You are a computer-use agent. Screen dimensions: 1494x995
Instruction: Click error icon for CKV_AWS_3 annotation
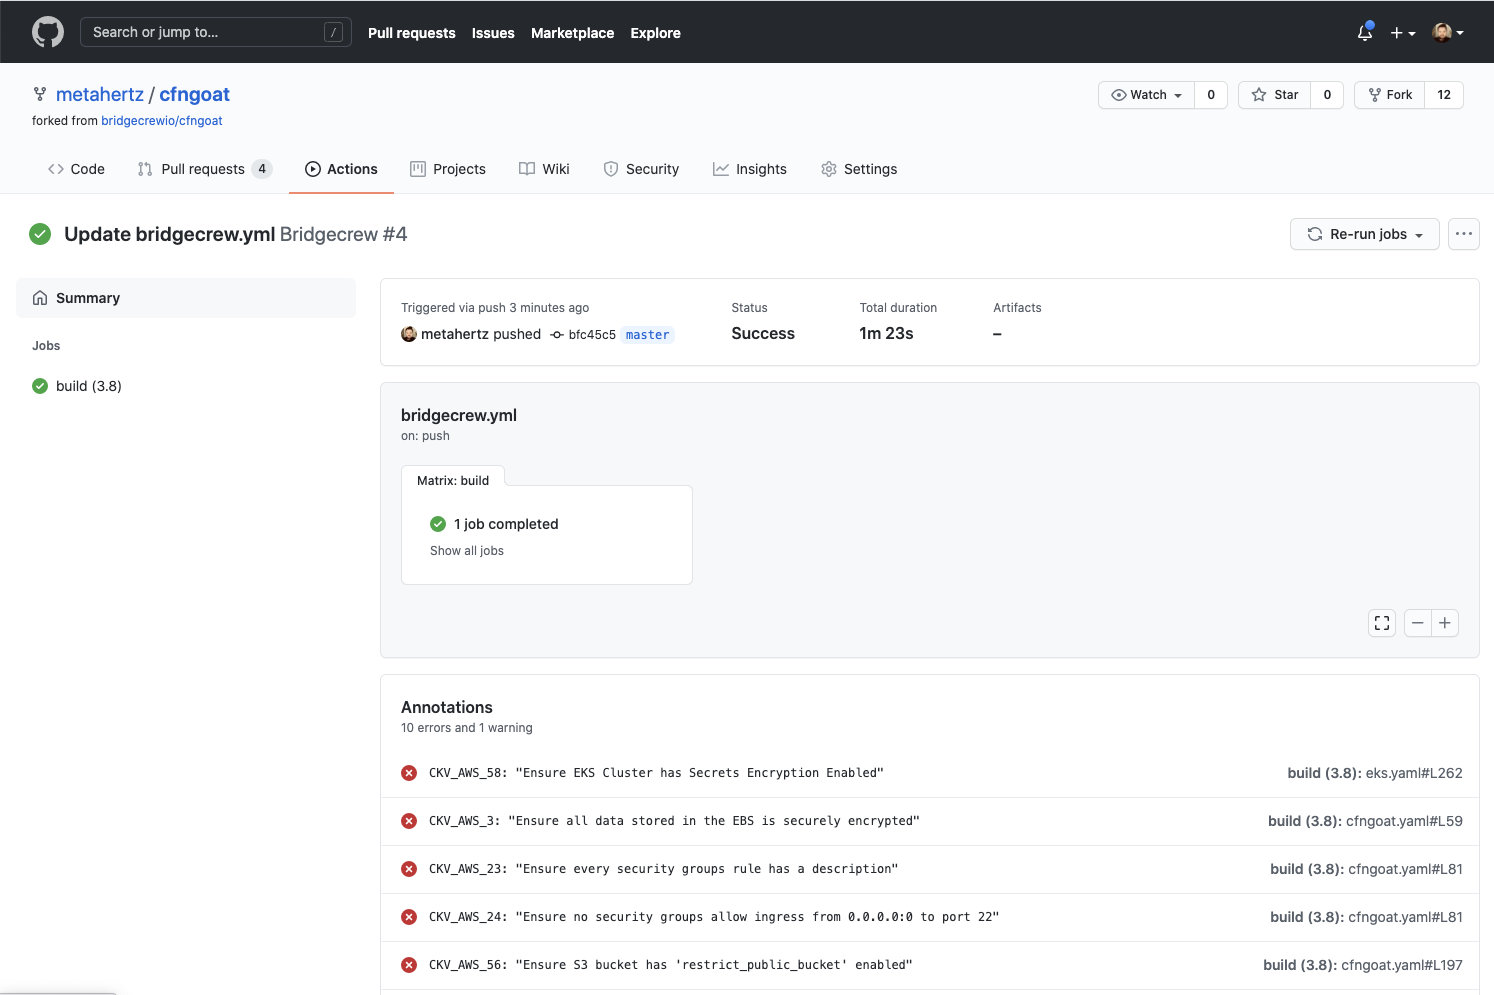409,821
